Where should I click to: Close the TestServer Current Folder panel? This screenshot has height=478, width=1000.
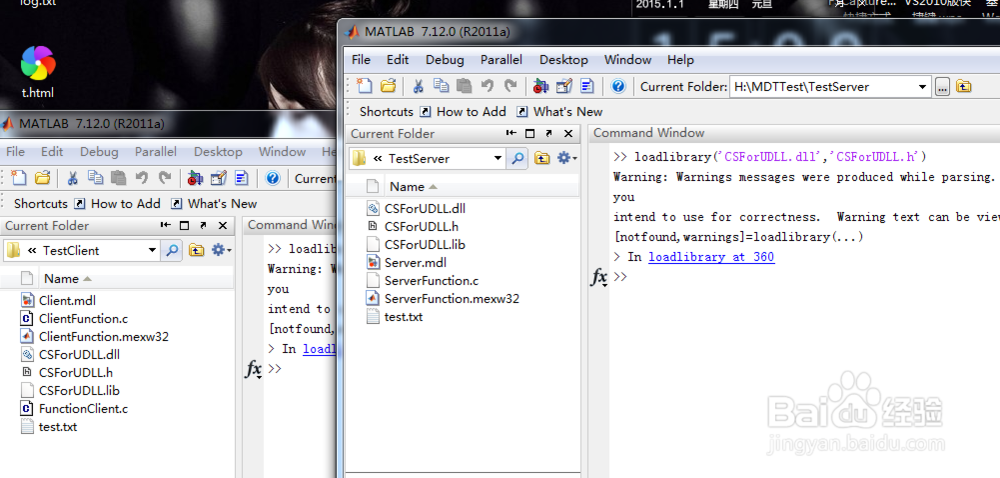(x=568, y=133)
